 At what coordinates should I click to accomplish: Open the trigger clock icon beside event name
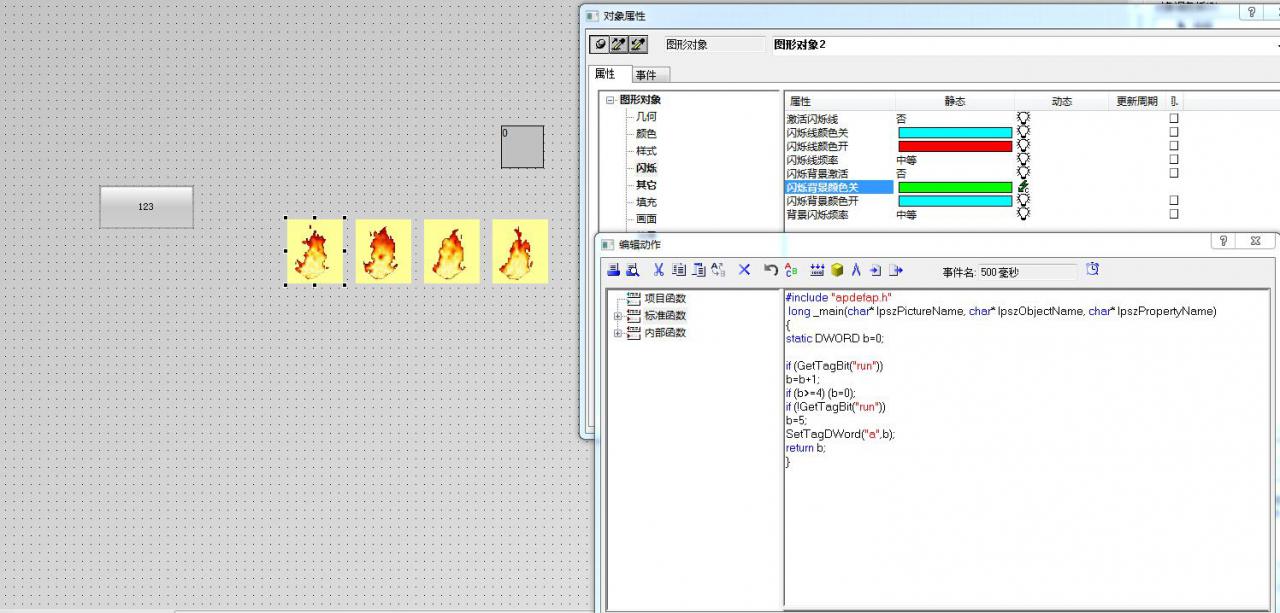[1093, 269]
